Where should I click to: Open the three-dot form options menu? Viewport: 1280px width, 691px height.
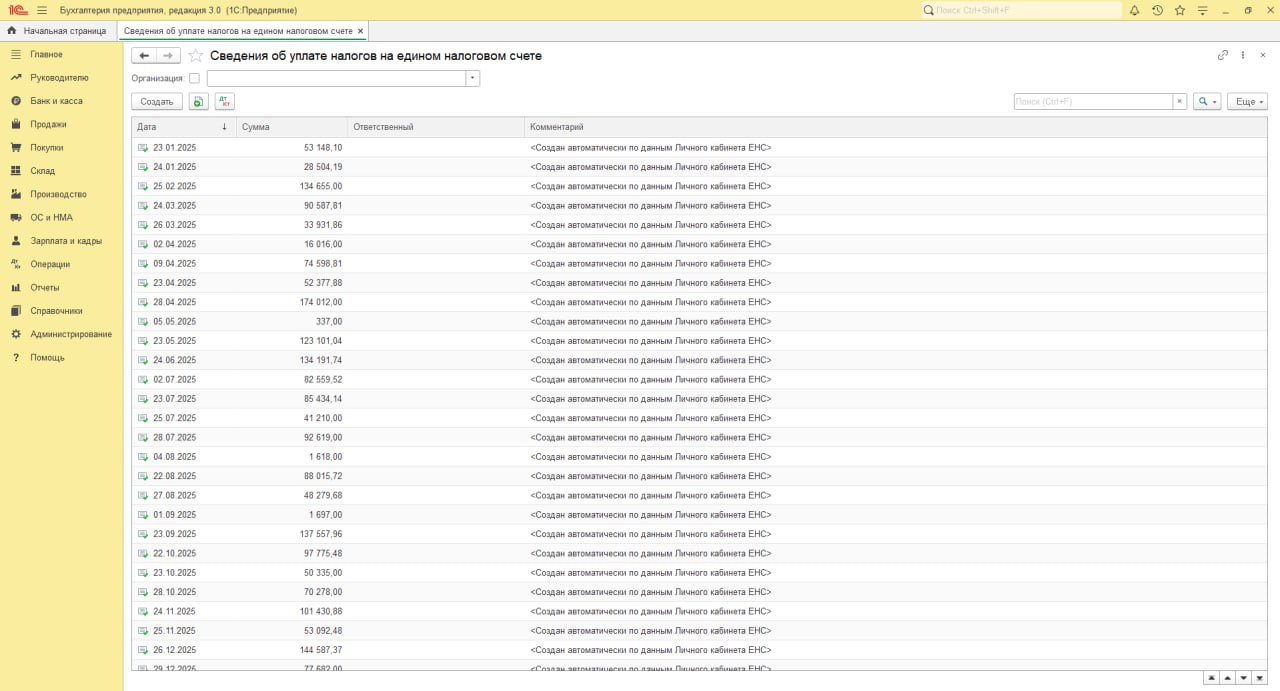click(1243, 55)
